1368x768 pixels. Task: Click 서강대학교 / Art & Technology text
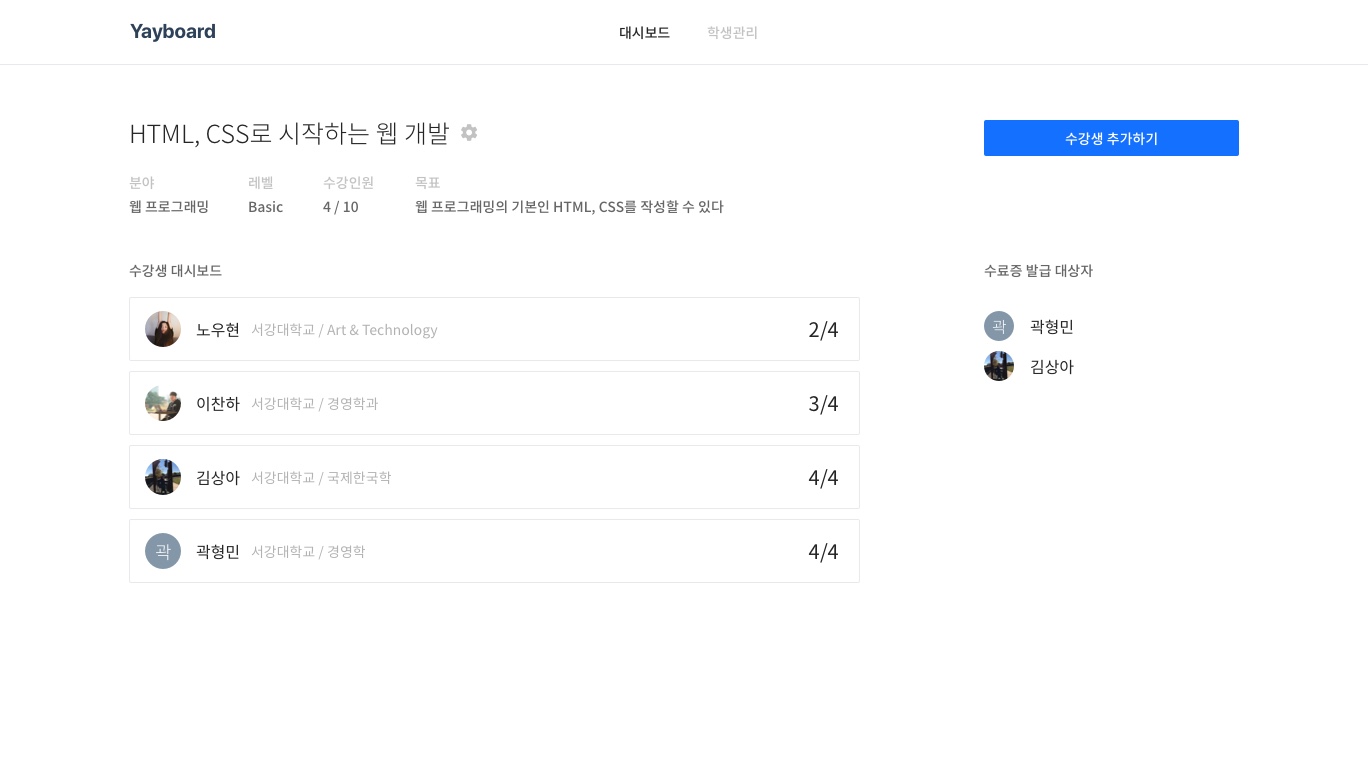[x=344, y=330]
